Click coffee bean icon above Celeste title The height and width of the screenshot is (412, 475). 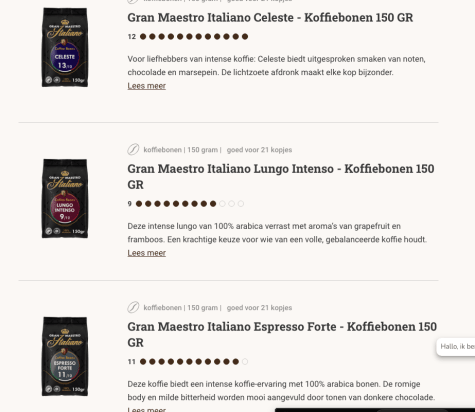[133, 1]
